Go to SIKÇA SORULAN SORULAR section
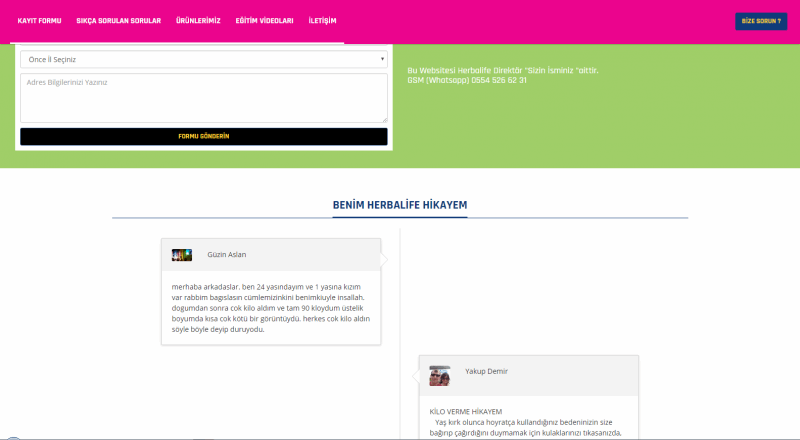This screenshot has height=440, width=800. click(118, 21)
